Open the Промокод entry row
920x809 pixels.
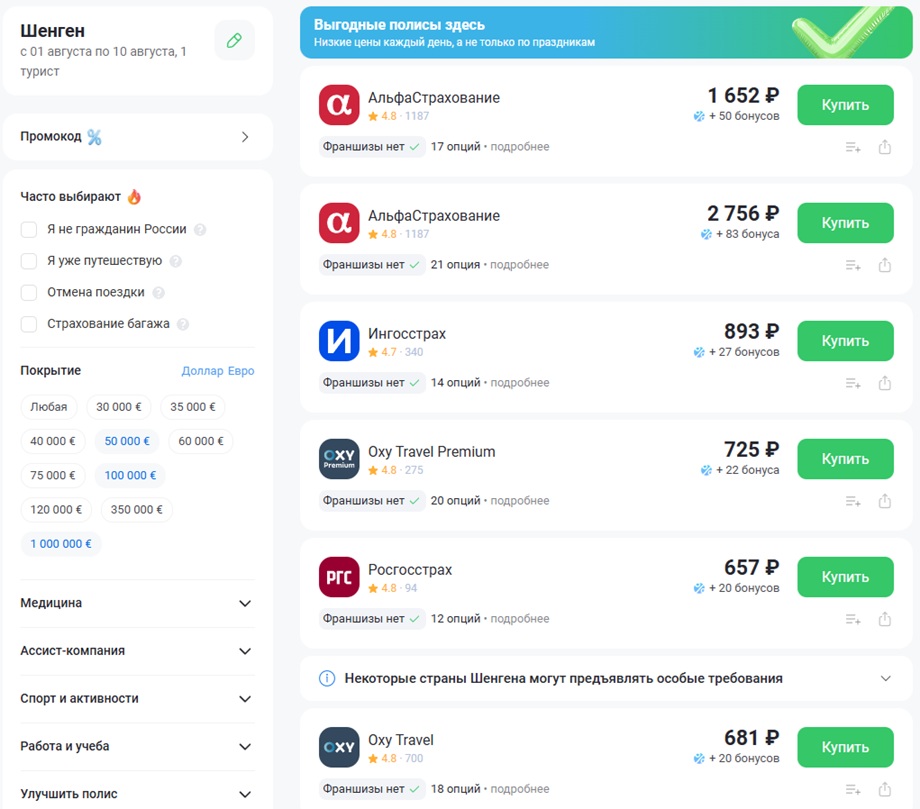pos(137,137)
